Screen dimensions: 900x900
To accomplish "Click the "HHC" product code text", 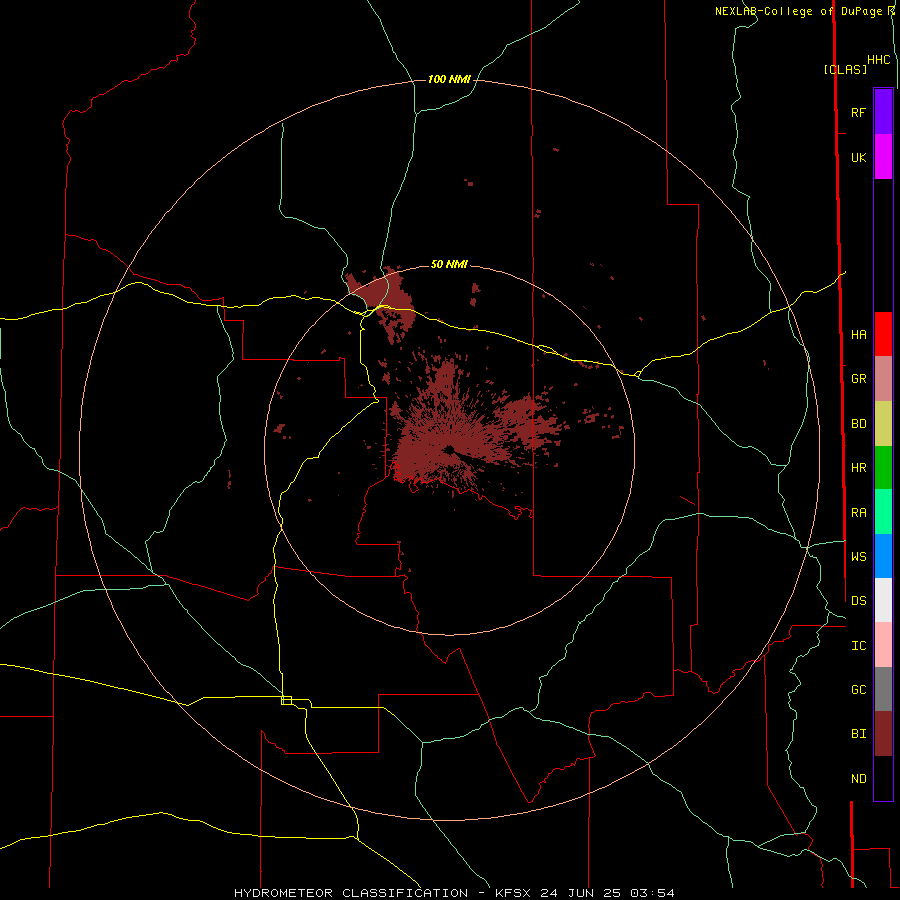I will (878, 60).
